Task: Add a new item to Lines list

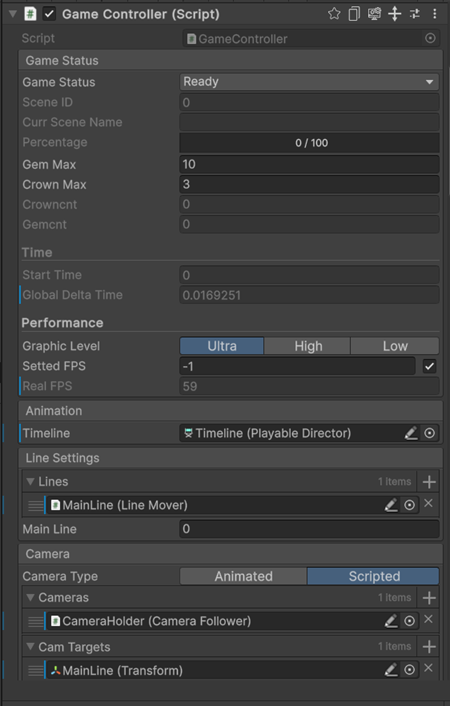Action: [x=429, y=482]
